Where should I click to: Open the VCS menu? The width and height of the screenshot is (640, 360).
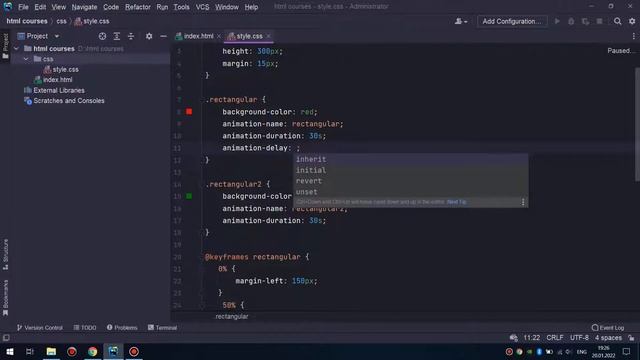point(202,7)
